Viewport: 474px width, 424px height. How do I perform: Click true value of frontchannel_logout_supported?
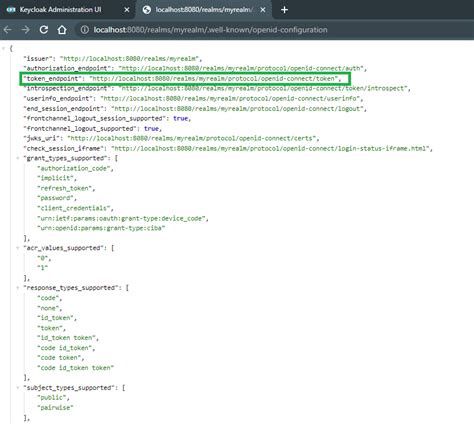click(151, 129)
